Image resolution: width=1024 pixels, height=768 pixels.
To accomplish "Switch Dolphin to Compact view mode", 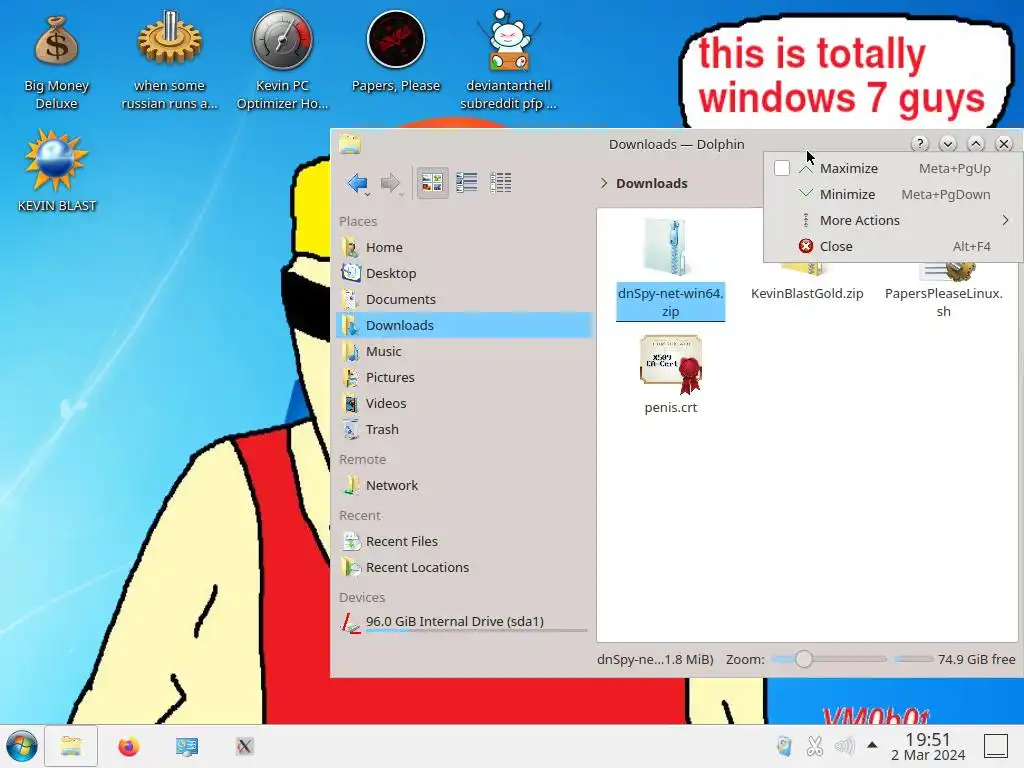I will click(466, 183).
